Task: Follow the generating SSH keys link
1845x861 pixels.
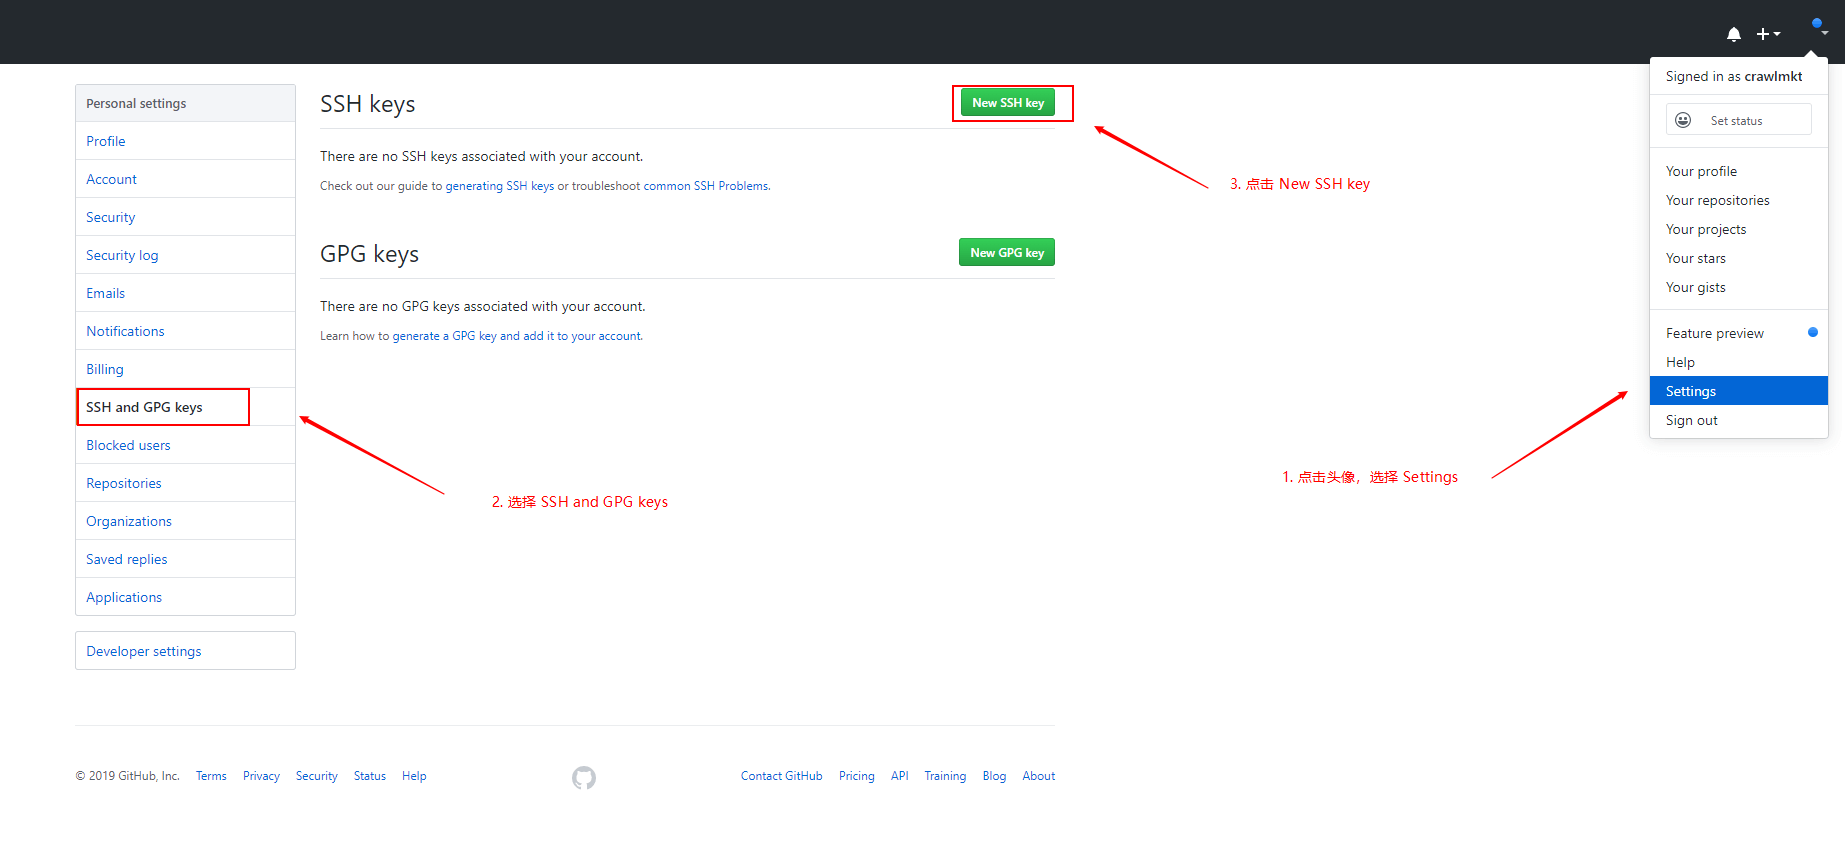Action: pos(499,186)
